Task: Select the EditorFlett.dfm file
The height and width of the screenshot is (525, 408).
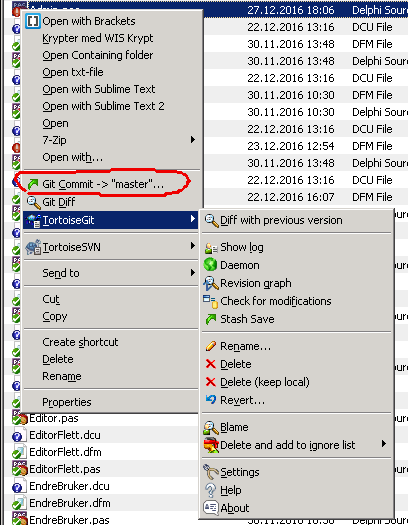Action: coord(65,452)
